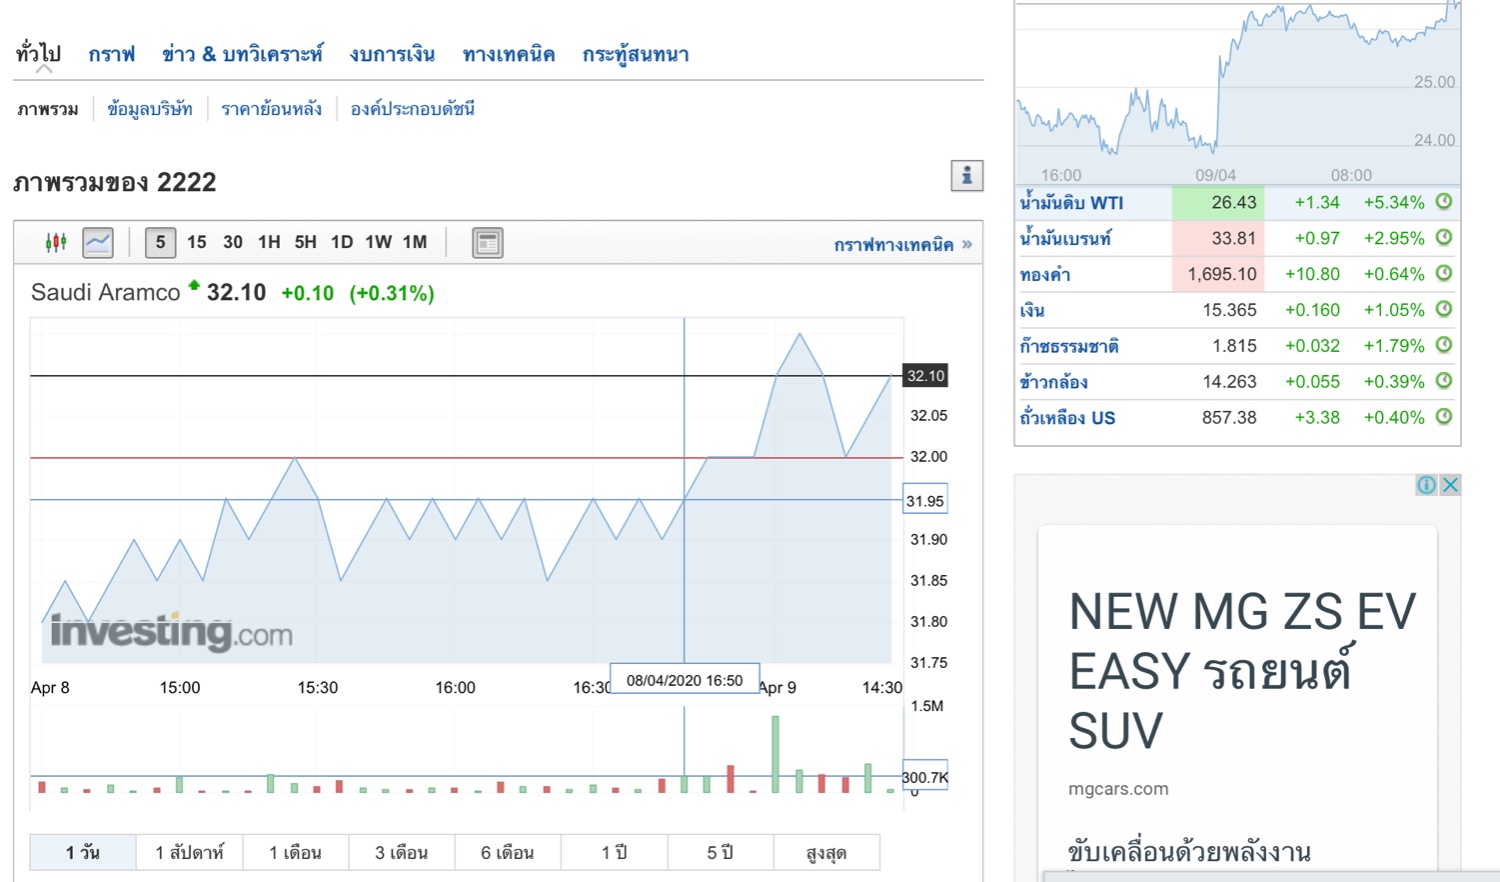The image size is (1500, 882).
Task: Open the ก๊าซธรรมชาติ commodity link
Action: click(1070, 346)
